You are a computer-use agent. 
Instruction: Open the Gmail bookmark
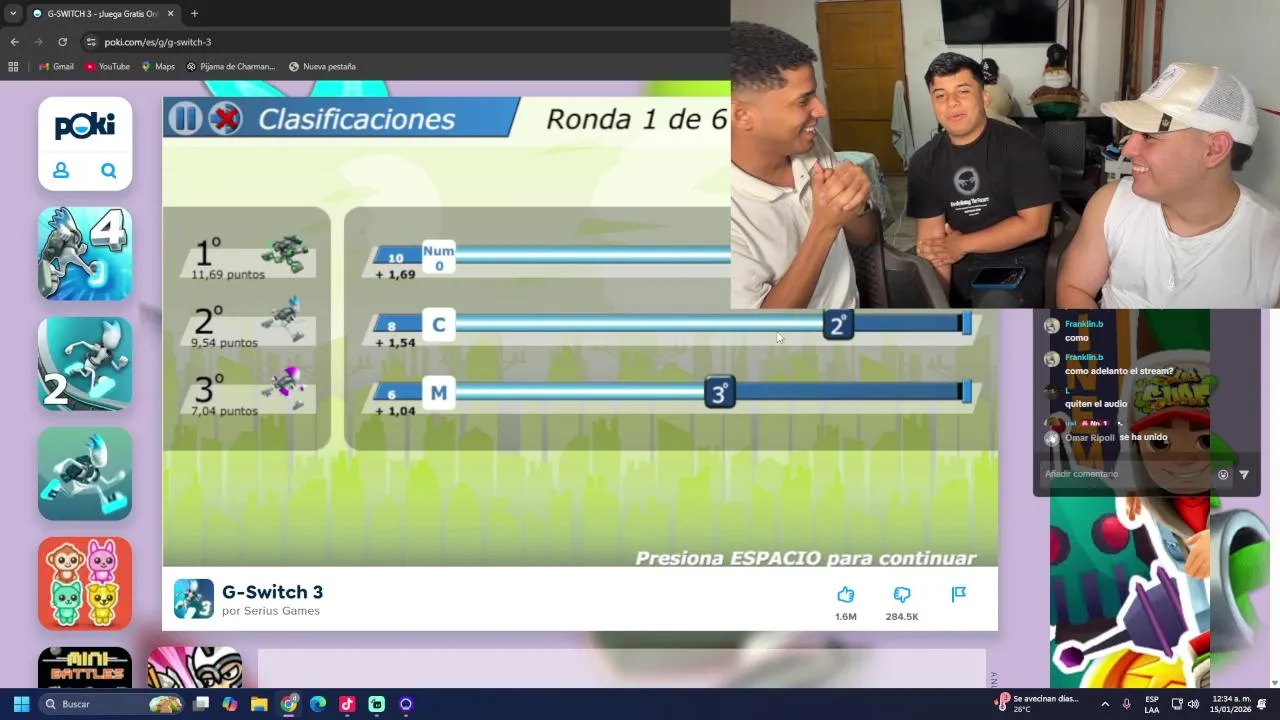[x=56, y=66]
